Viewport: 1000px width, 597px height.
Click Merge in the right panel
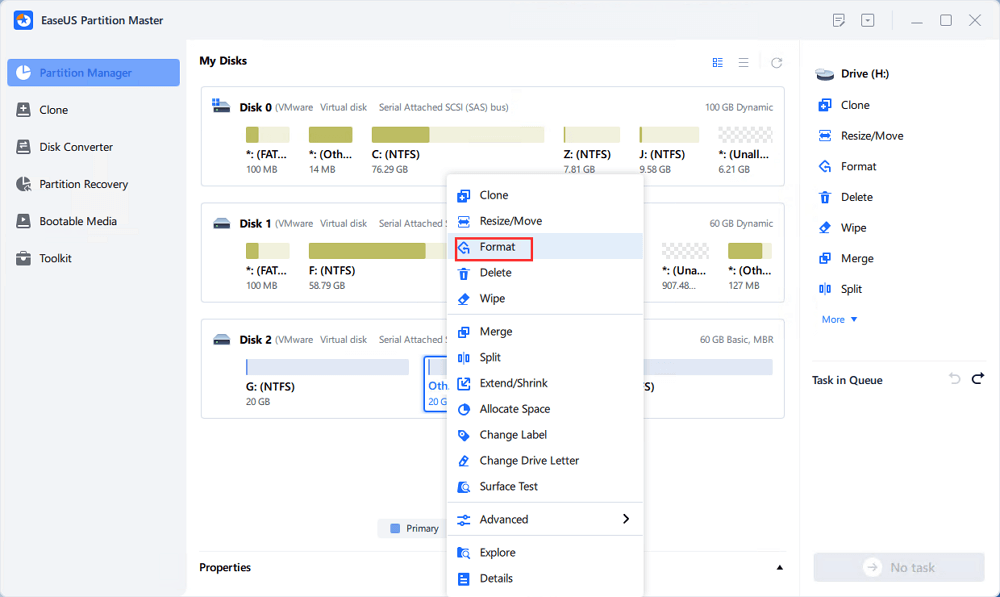pos(856,259)
